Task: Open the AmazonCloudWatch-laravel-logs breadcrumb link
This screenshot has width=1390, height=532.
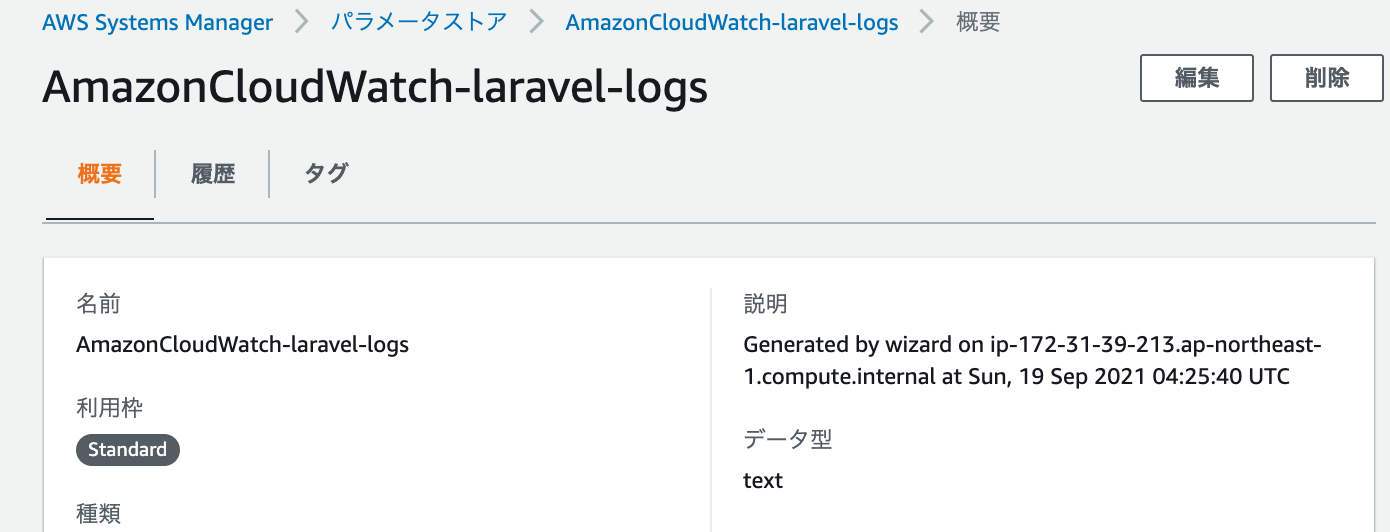Action: click(732, 22)
